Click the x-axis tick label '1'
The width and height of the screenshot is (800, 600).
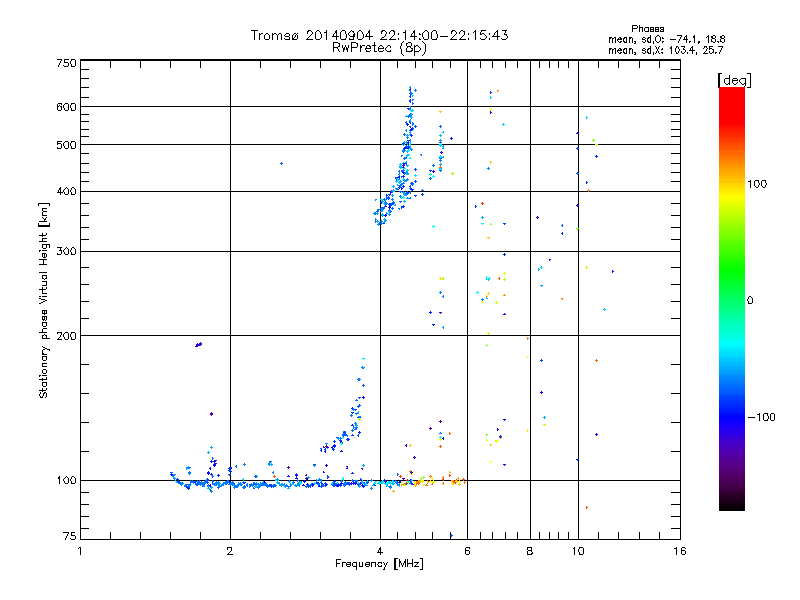(x=80, y=551)
